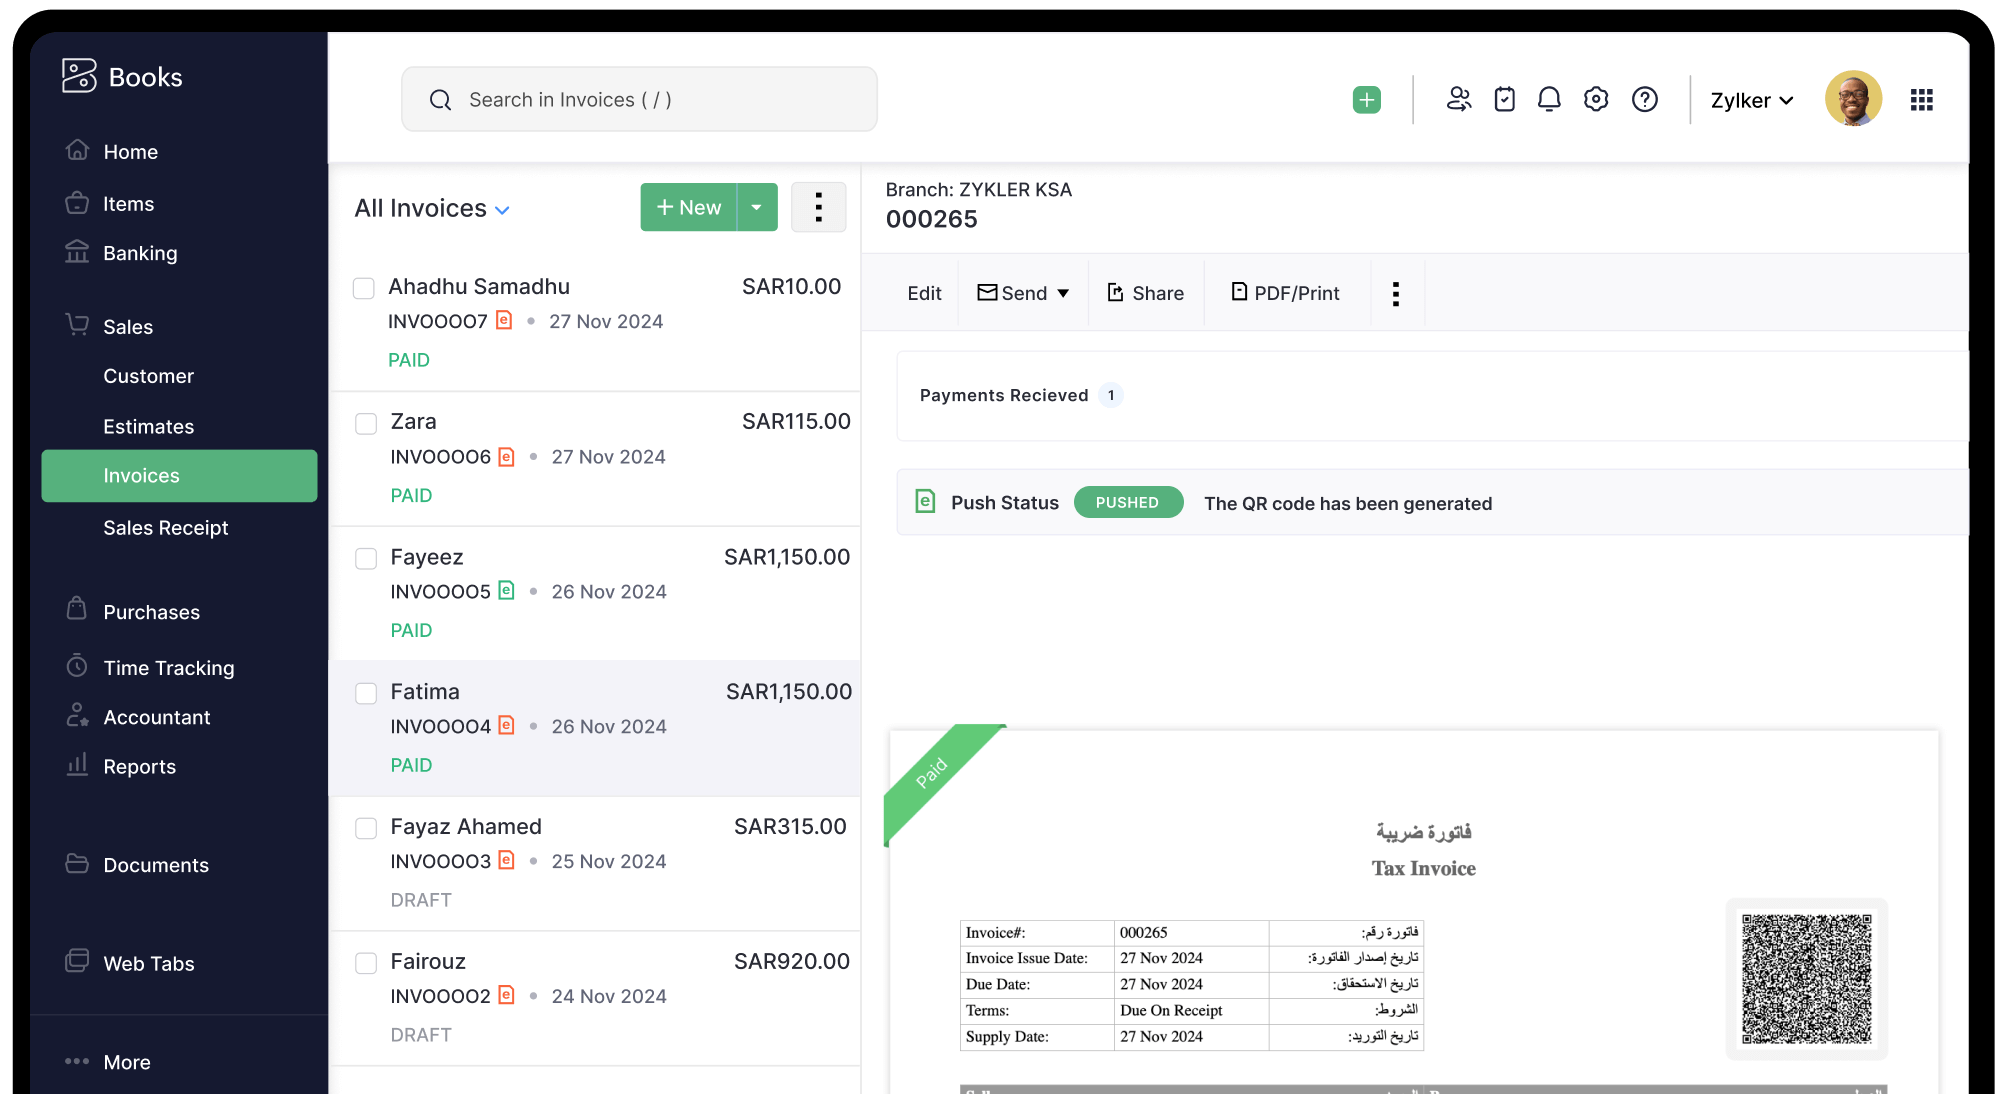
Task: Click the help question mark icon
Action: tap(1644, 99)
